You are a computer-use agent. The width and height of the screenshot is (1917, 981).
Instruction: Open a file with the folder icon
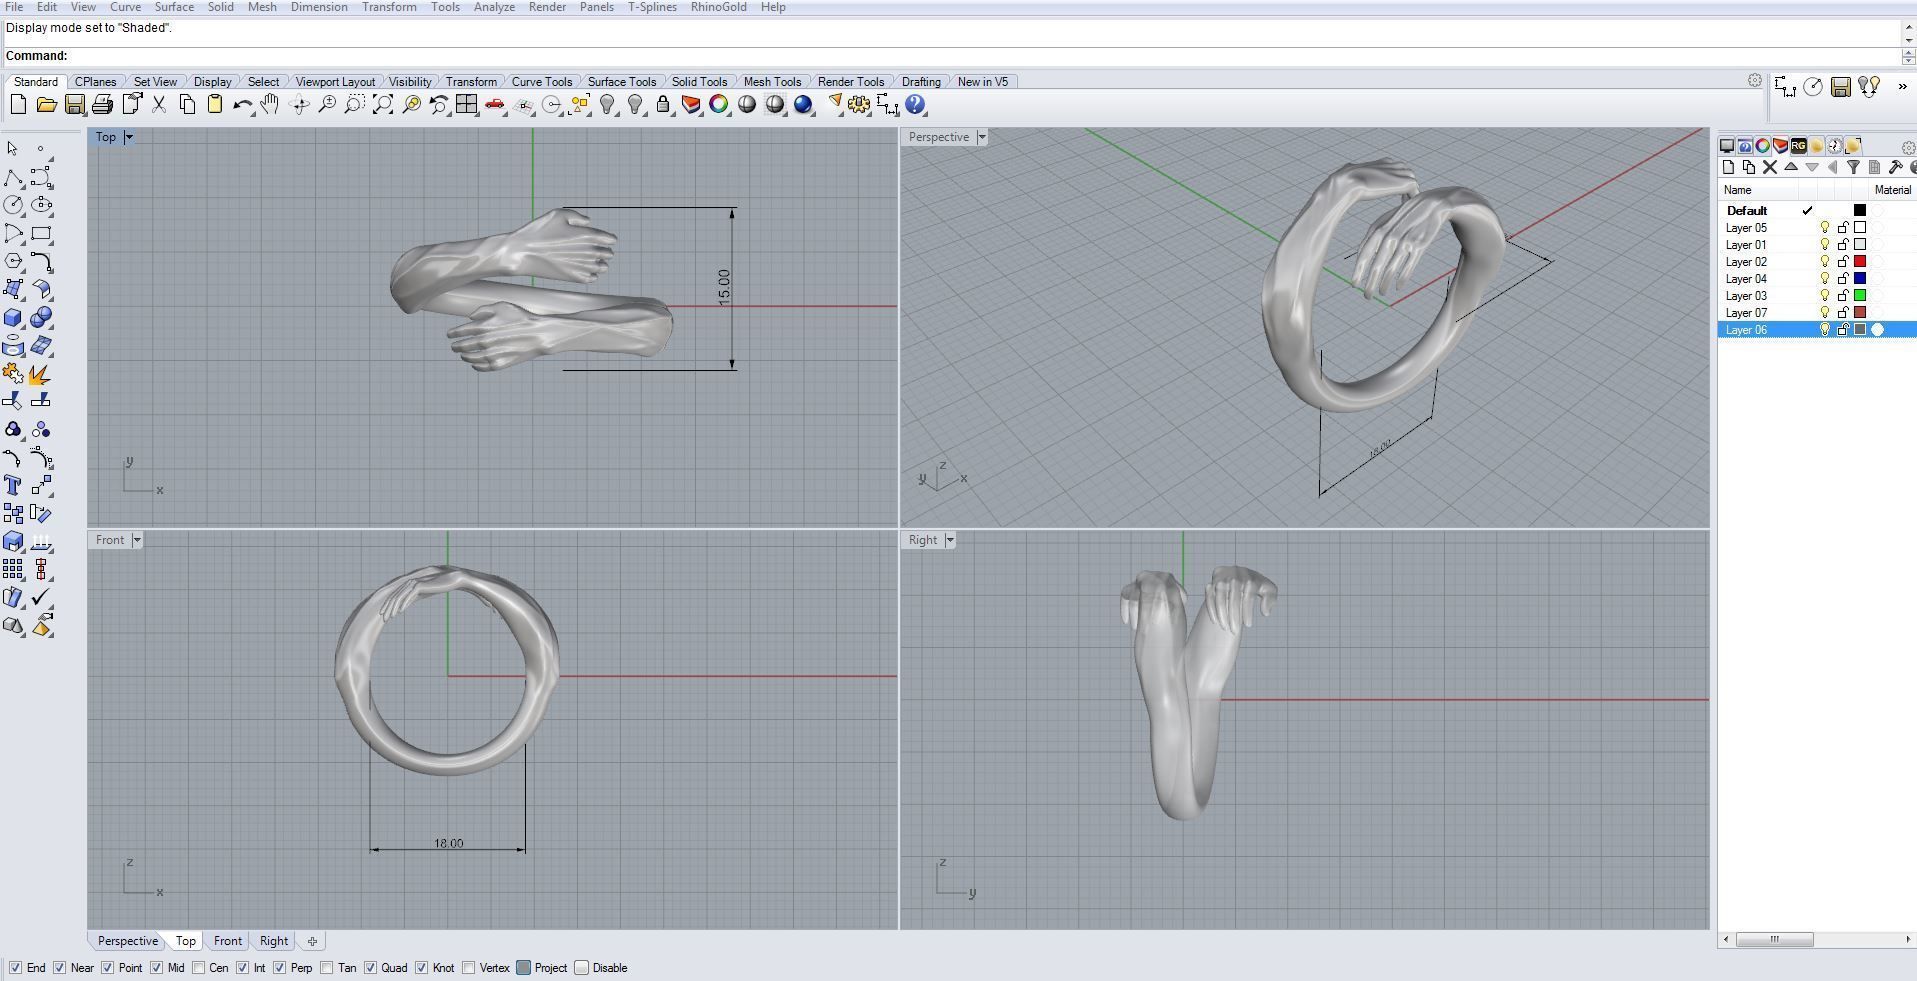46,105
